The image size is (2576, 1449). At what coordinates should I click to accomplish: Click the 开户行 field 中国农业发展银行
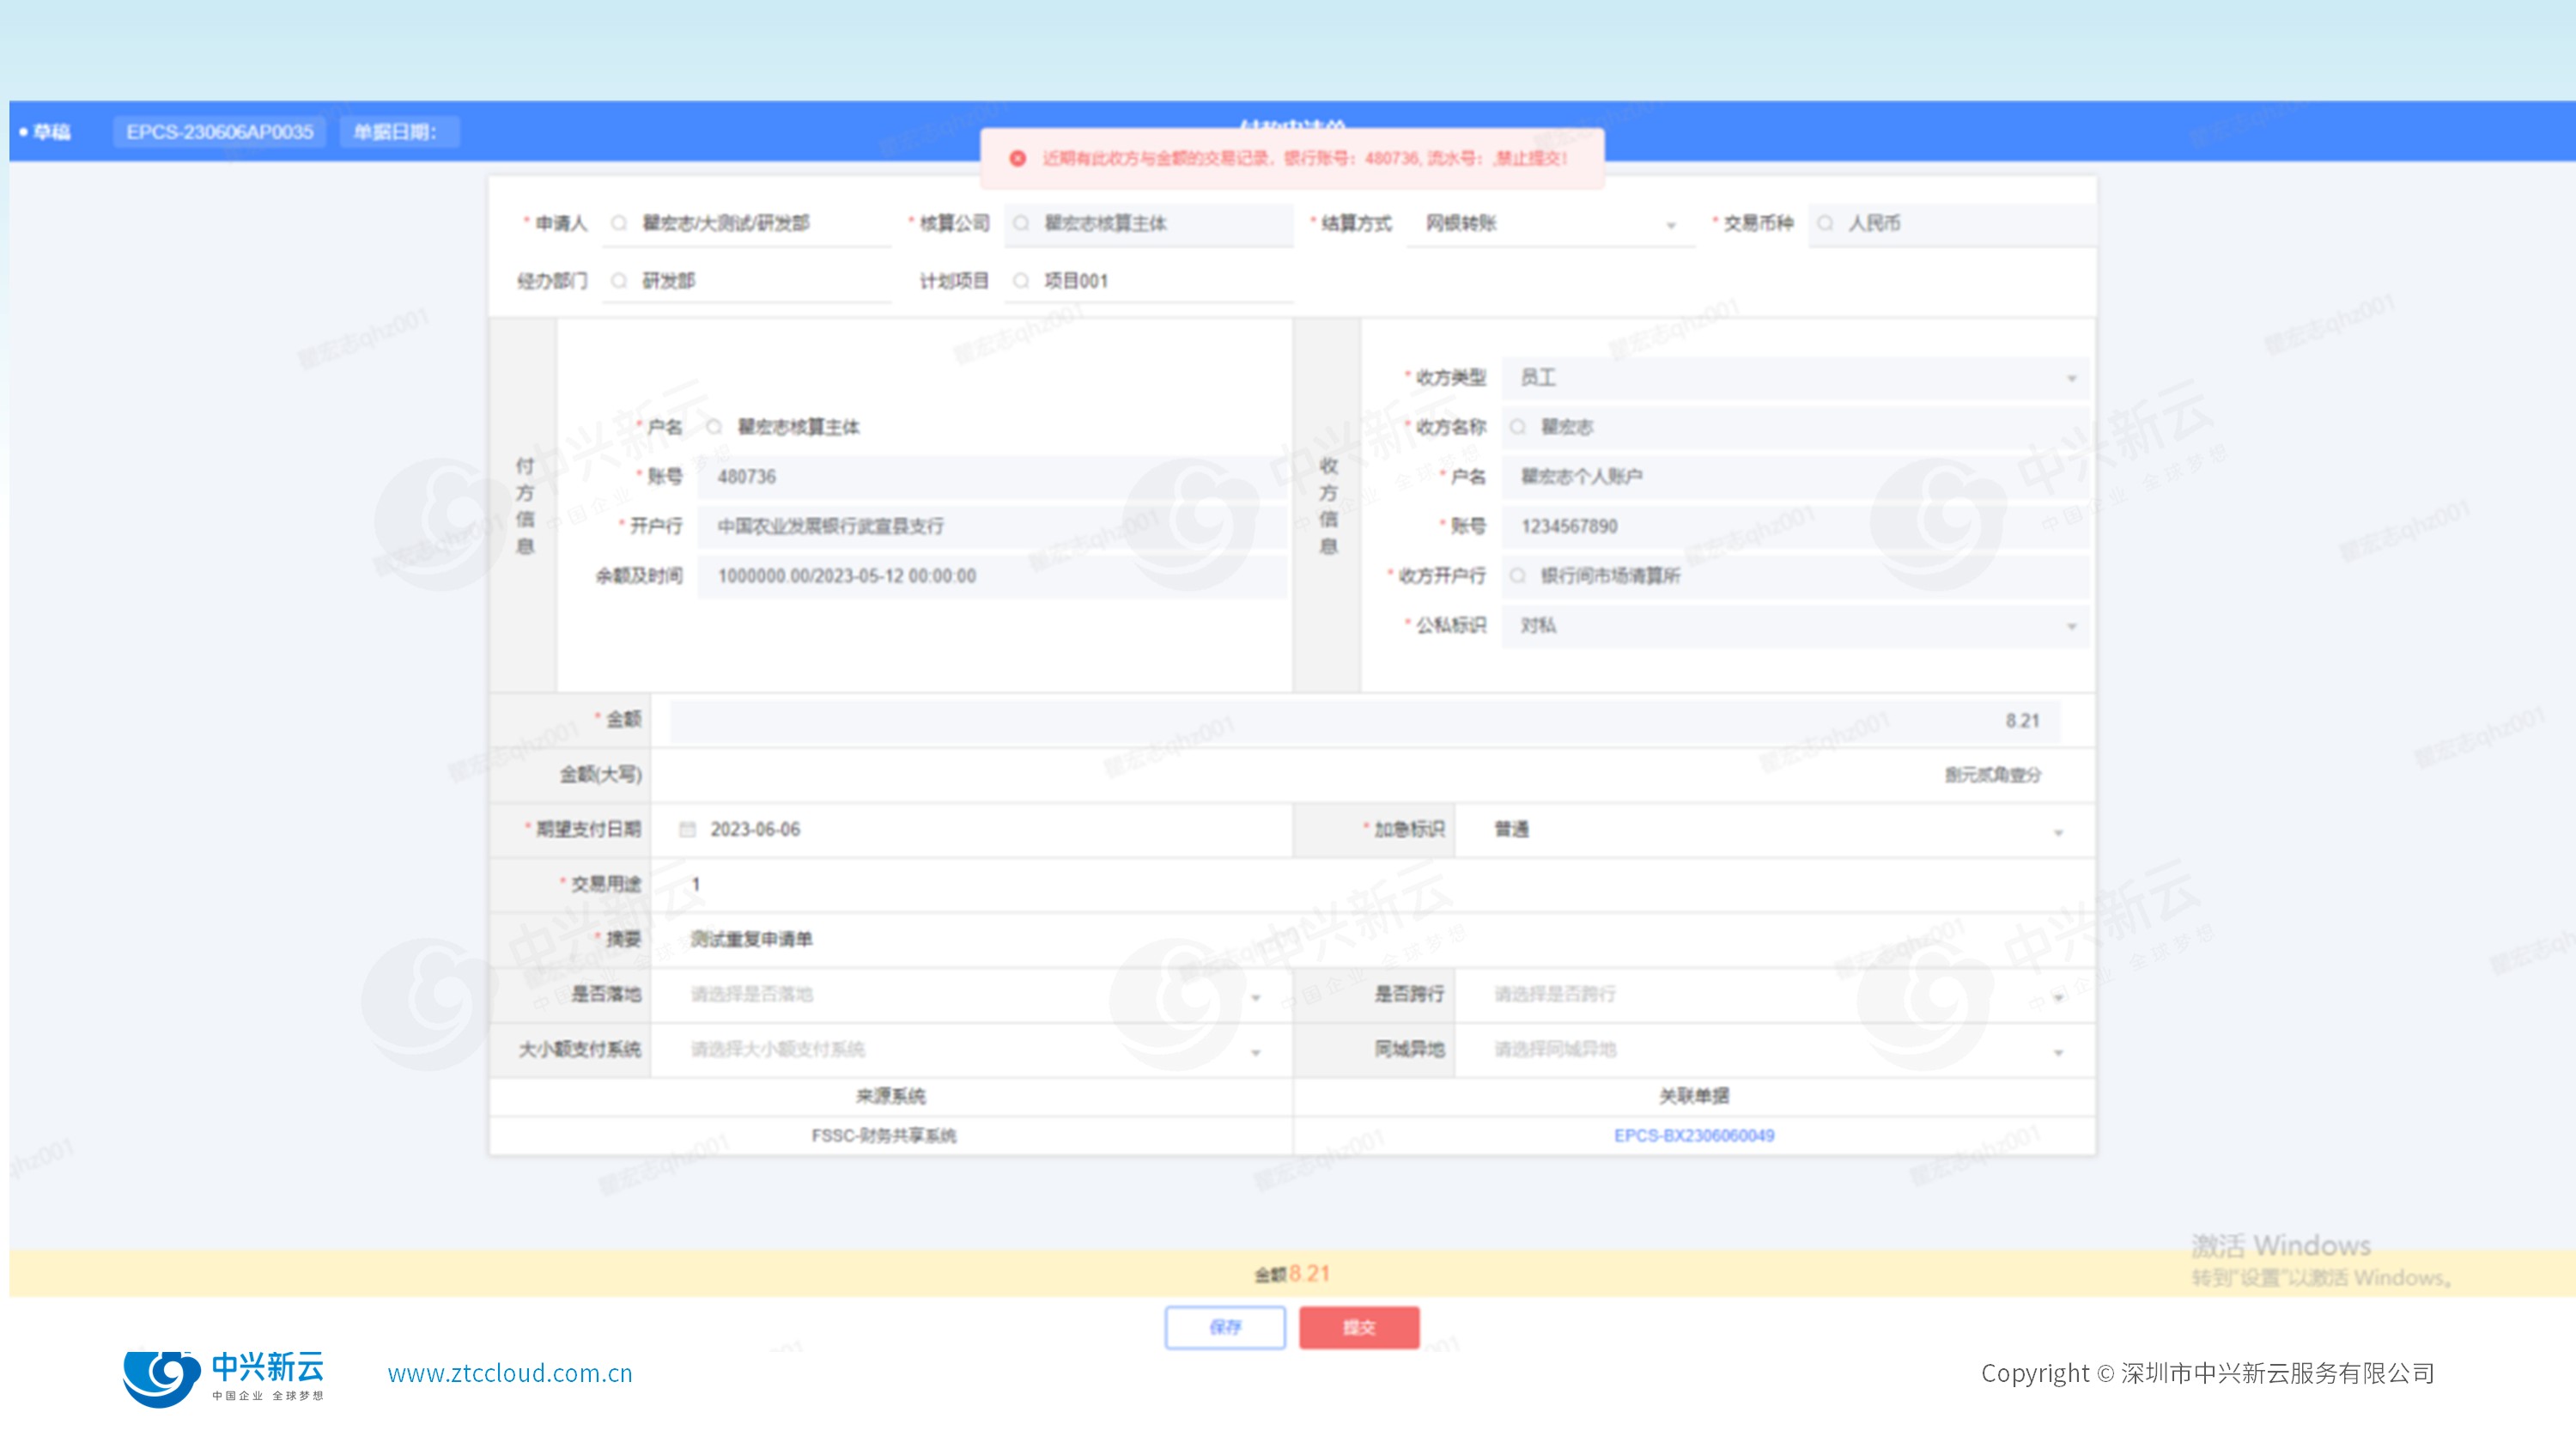click(992, 527)
